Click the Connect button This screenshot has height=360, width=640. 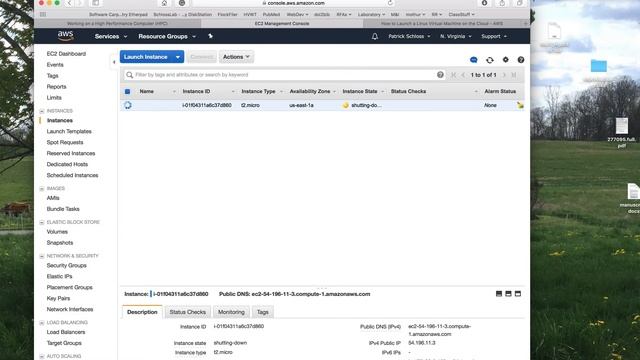[x=202, y=57]
